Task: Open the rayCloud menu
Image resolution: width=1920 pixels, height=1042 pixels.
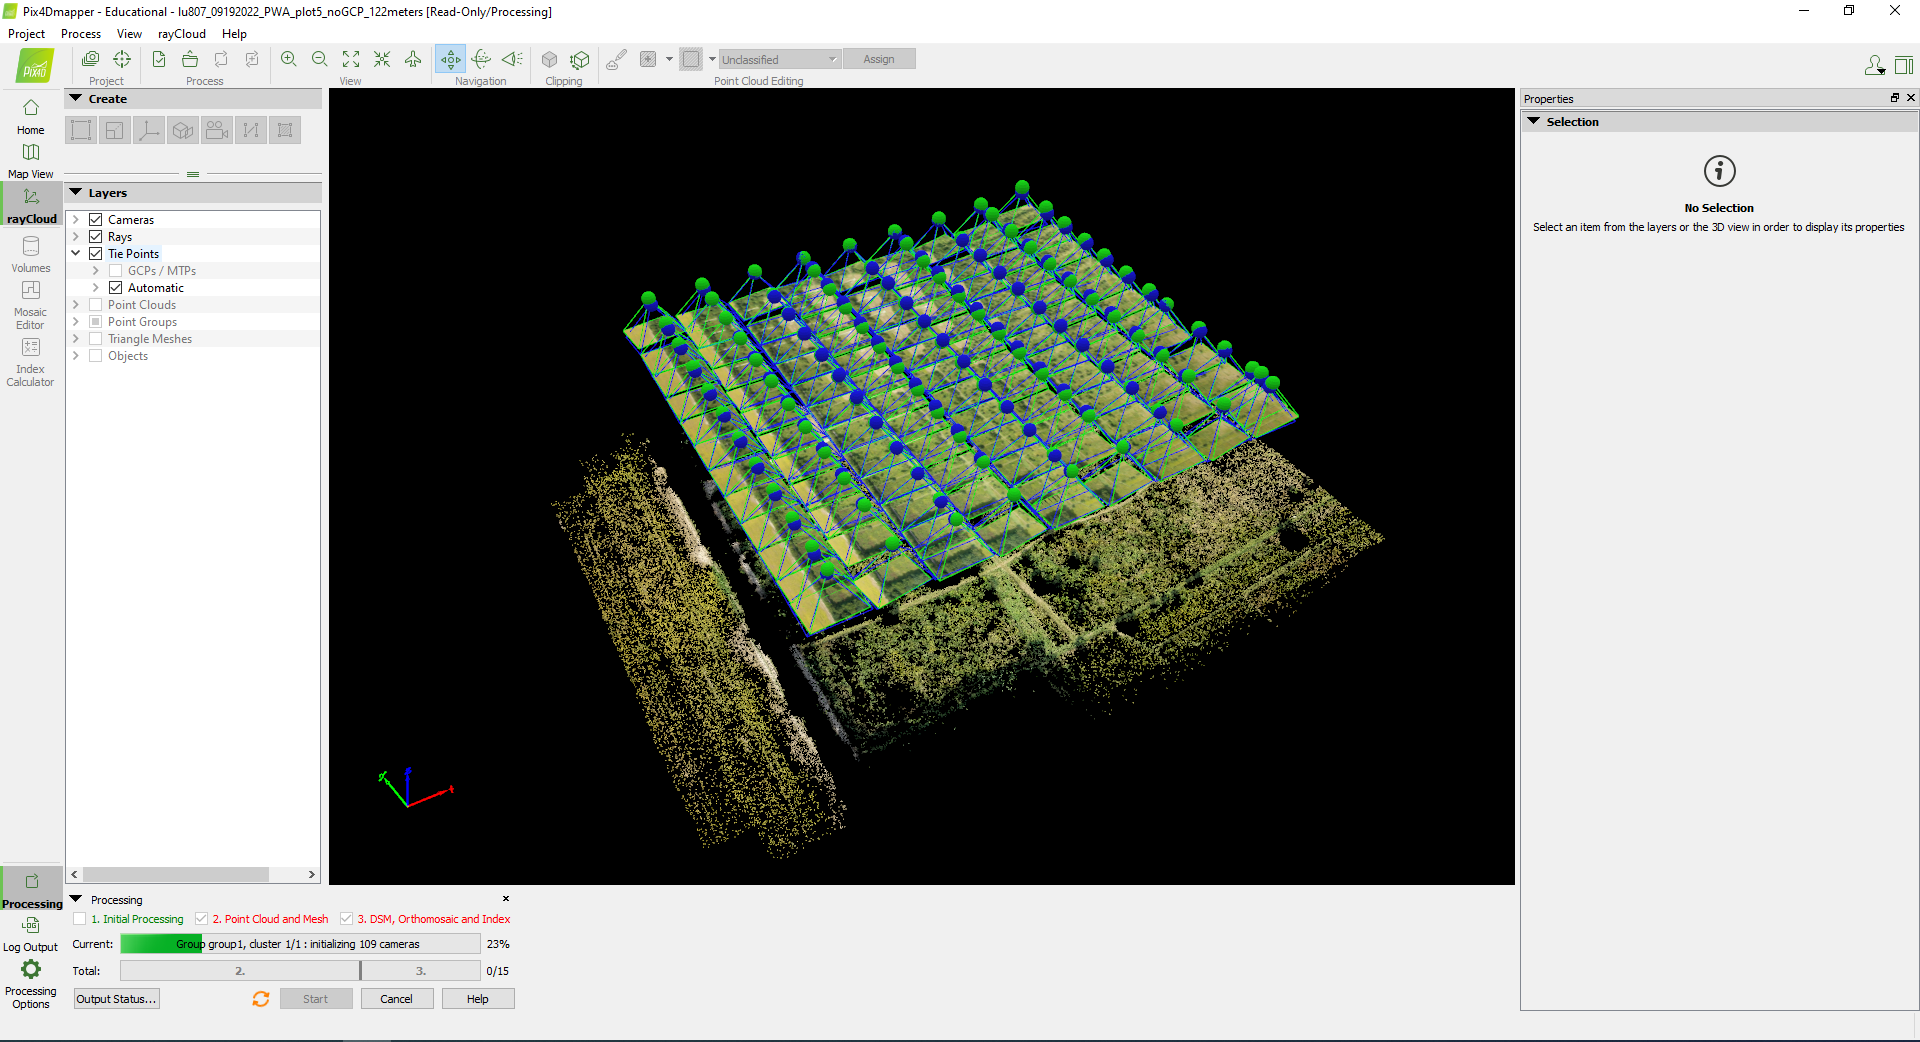Action: (x=182, y=33)
